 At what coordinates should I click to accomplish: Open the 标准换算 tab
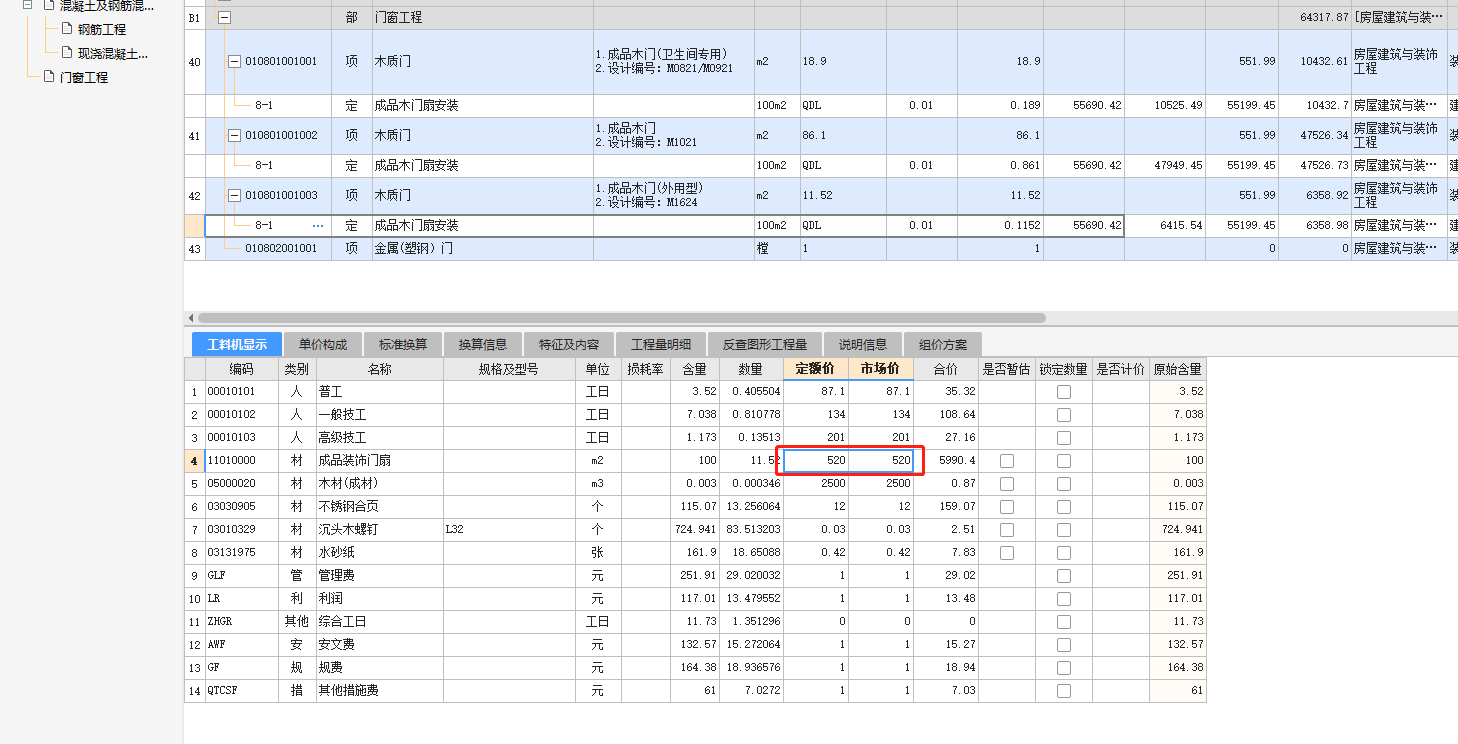tap(403, 344)
